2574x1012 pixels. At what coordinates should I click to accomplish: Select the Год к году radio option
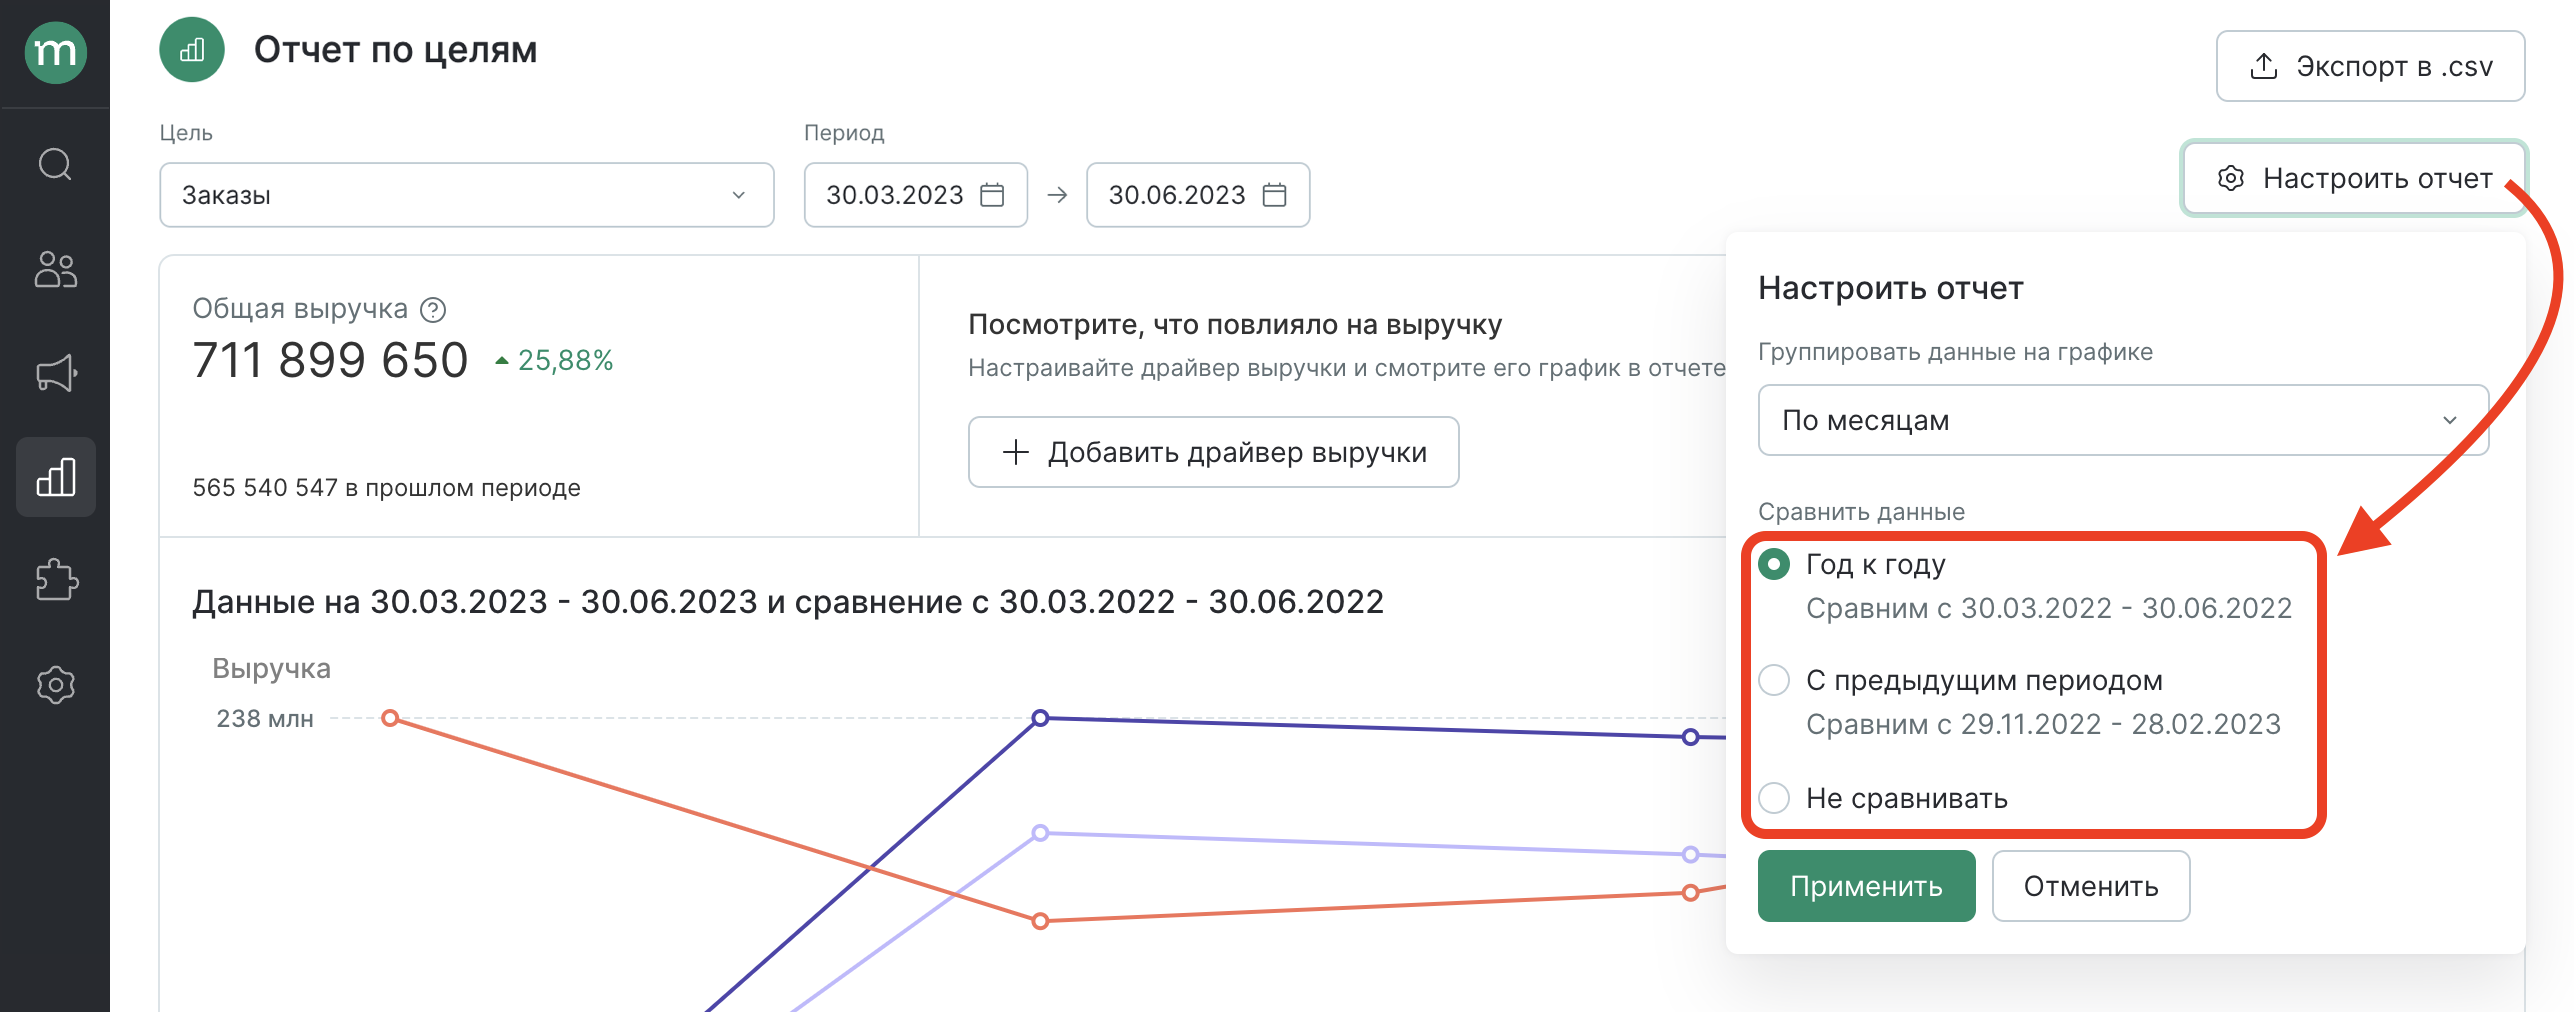(x=1774, y=565)
